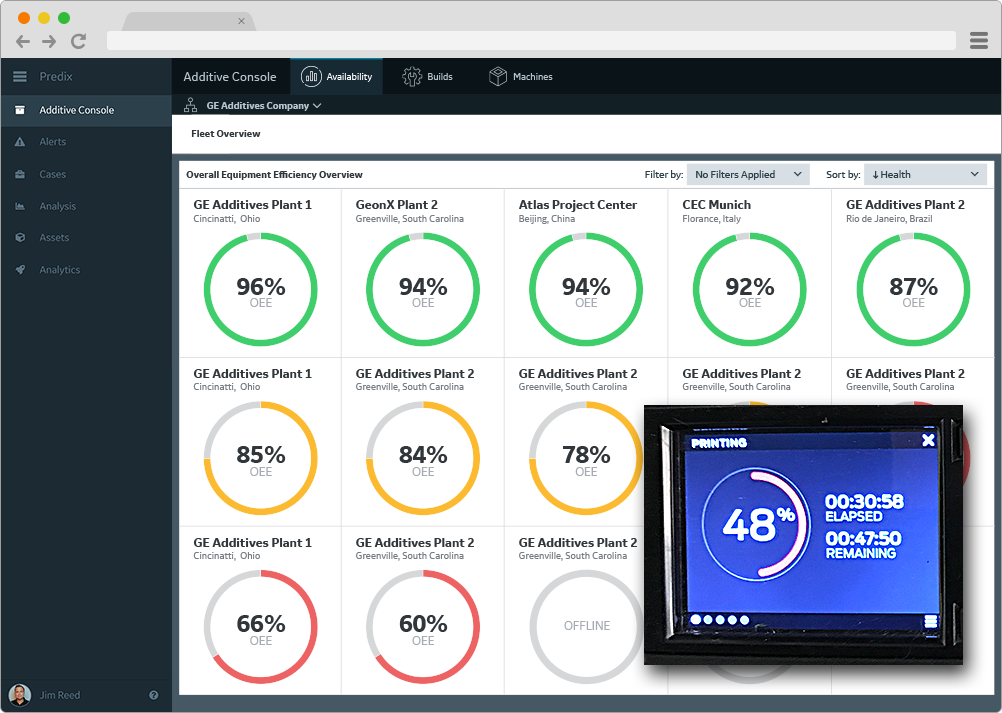Image resolution: width=1002 pixels, height=713 pixels.
Task: Open the browser hamburger menu
Action: (x=978, y=40)
